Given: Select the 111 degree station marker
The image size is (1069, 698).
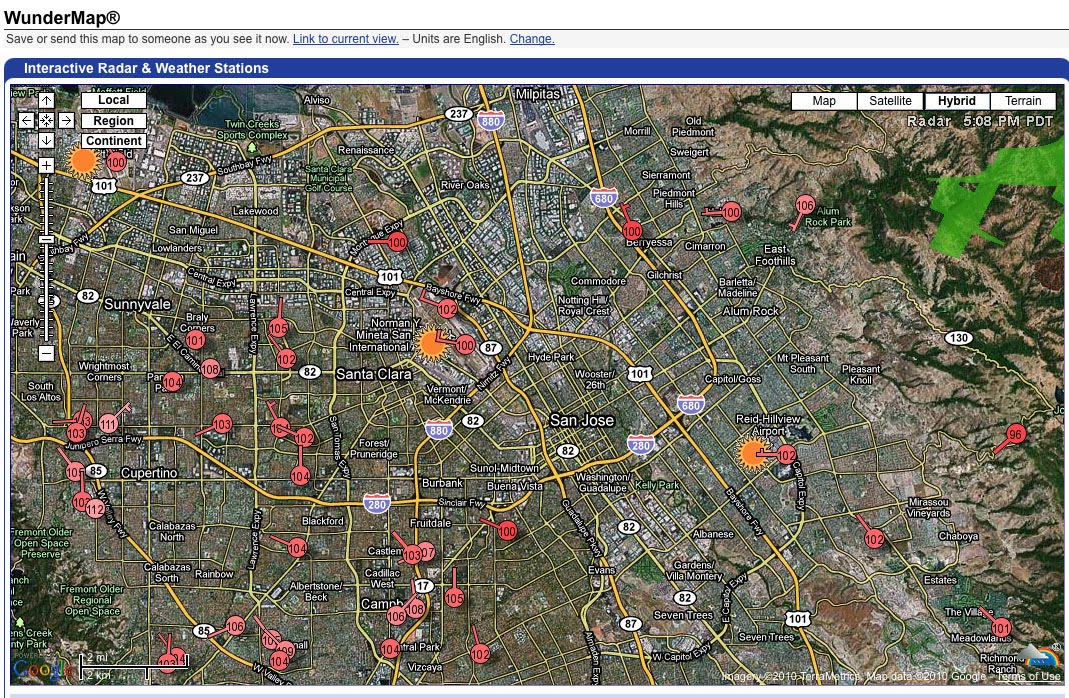Looking at the screenshot, I should [x=108, y=425].
